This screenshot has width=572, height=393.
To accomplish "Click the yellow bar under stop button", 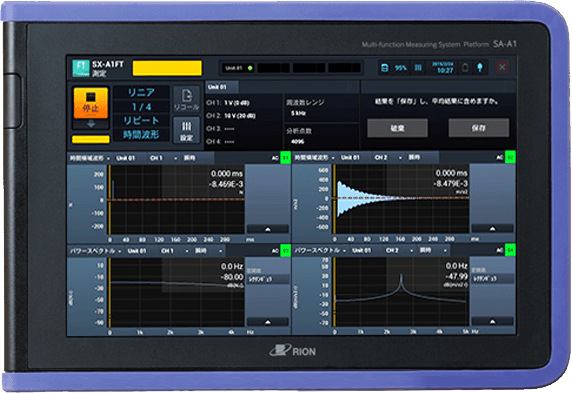I will coord(91,139).
